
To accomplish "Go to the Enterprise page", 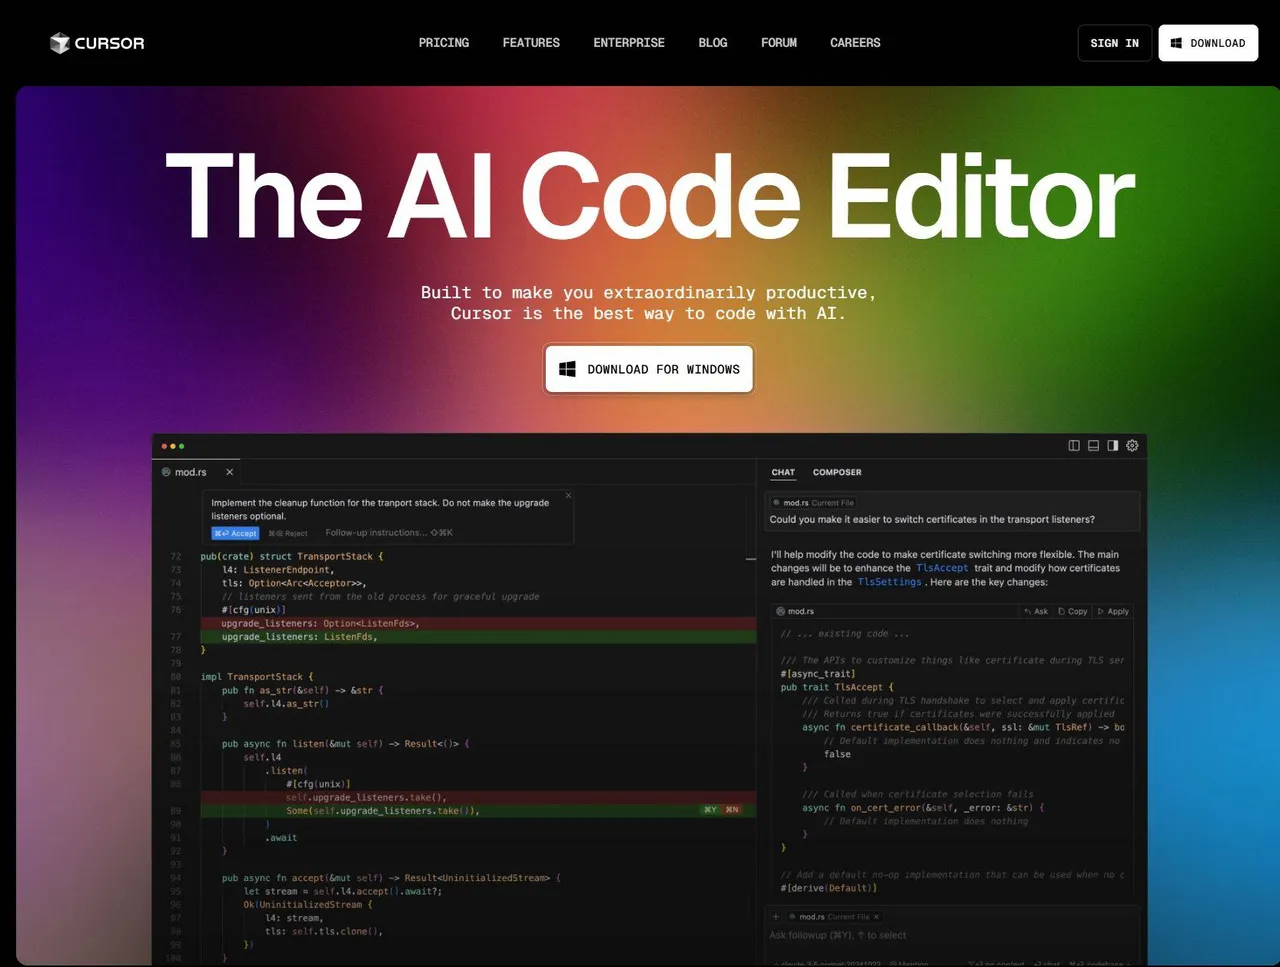I will pyautogui.click(x=629, y=43).
